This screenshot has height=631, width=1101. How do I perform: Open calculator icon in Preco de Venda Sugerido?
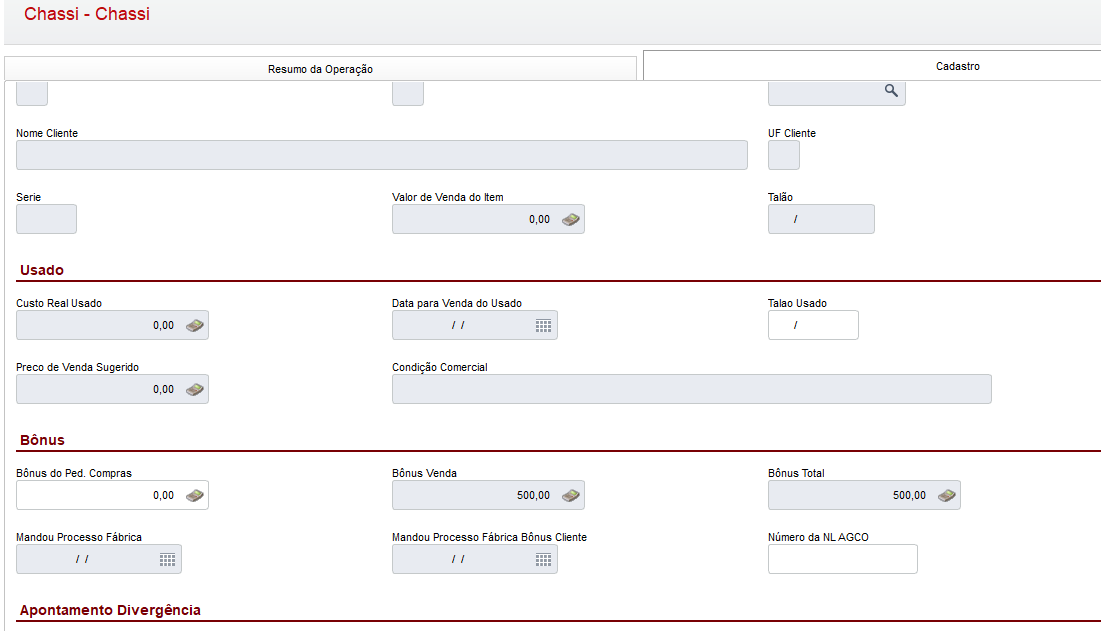point(195,390)
